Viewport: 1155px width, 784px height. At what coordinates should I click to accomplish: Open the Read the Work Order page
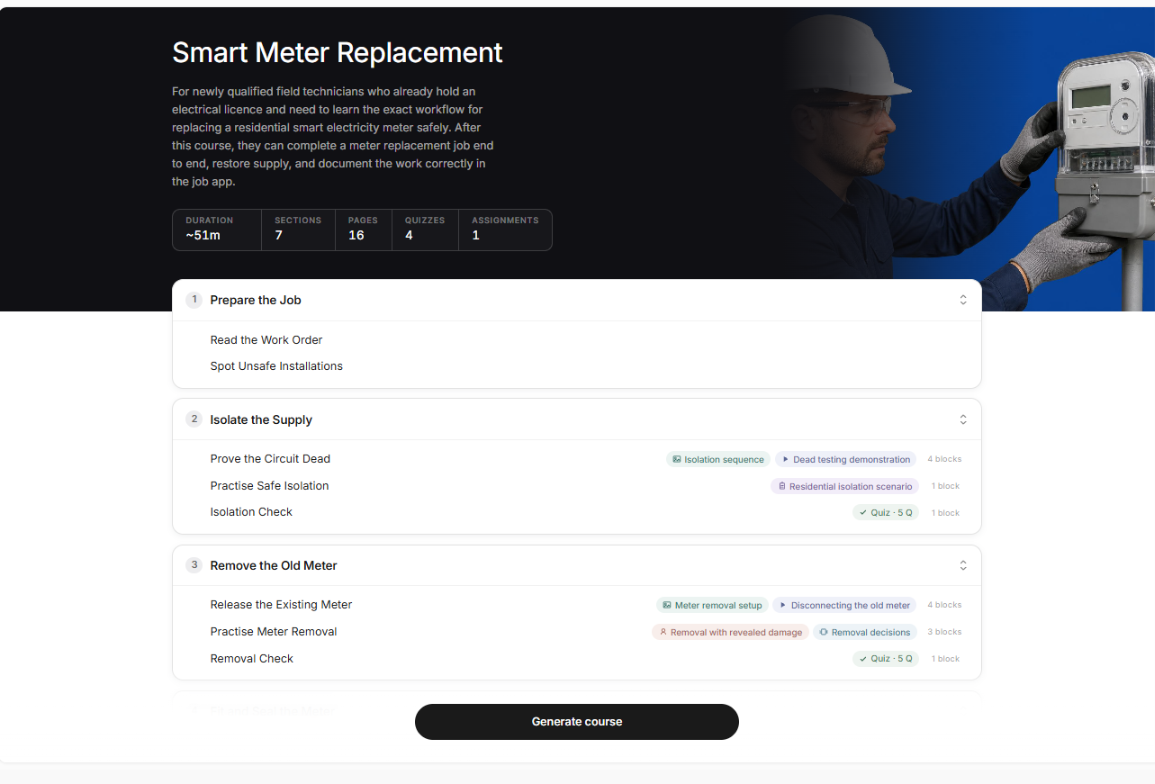(x=266, y=340)
